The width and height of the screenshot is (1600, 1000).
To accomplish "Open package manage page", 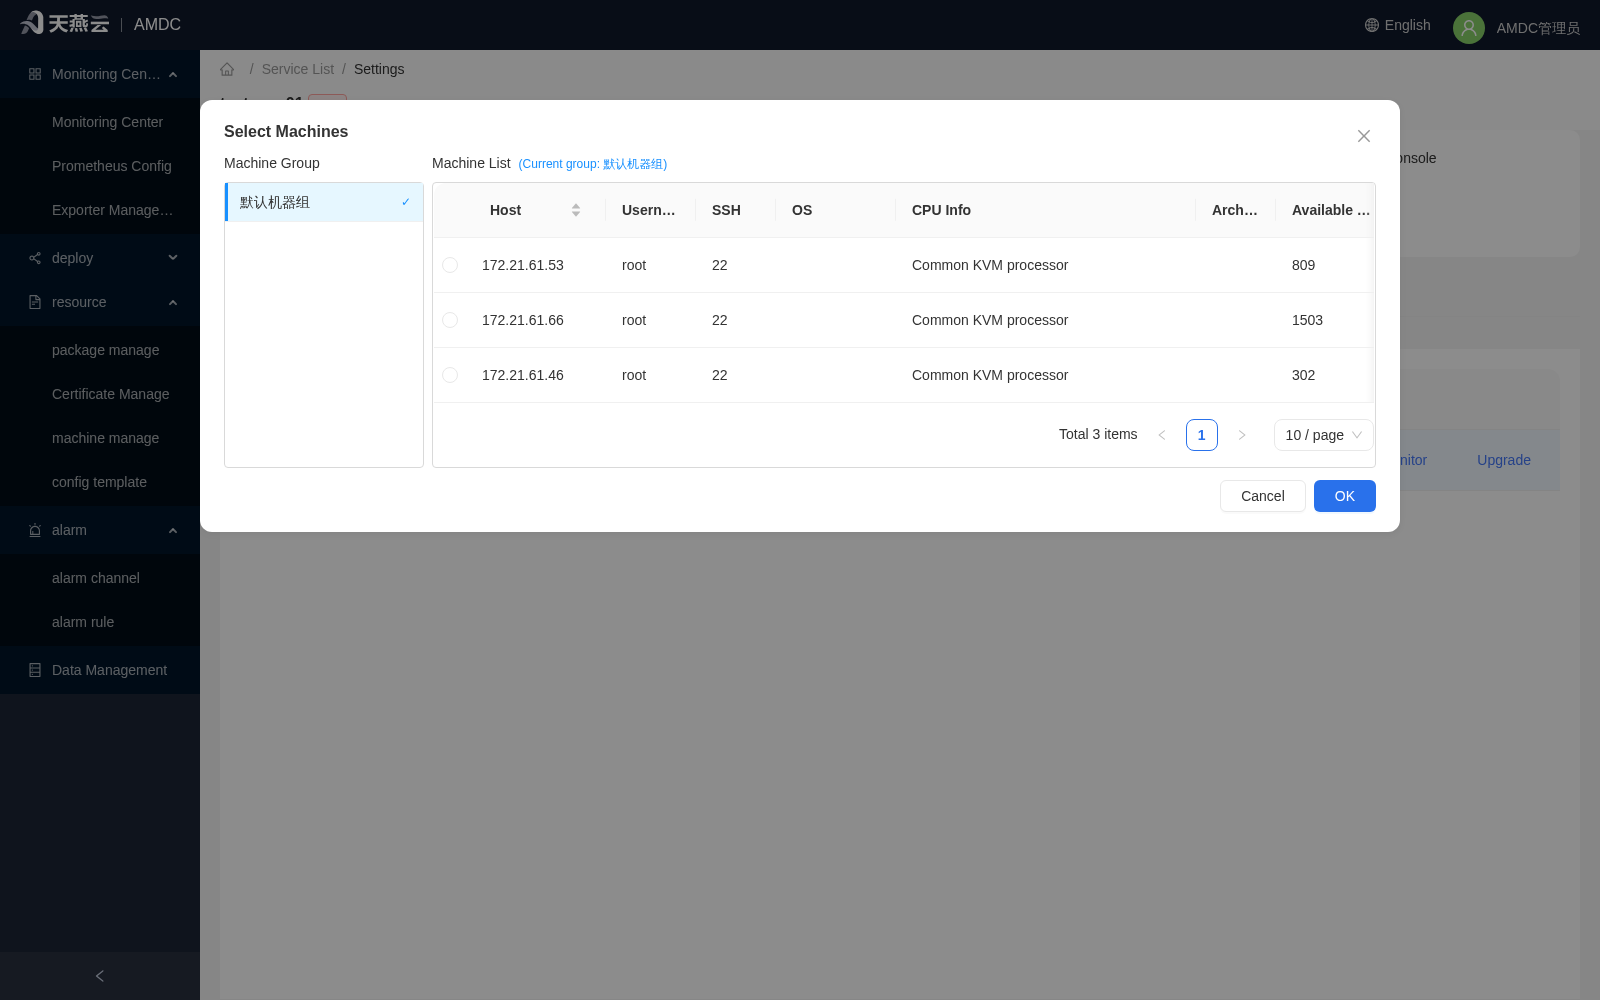I will tap(100, 350).
